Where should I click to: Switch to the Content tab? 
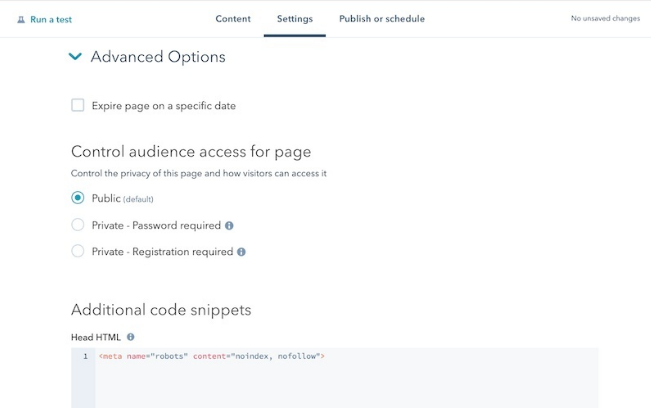[233, 19]
